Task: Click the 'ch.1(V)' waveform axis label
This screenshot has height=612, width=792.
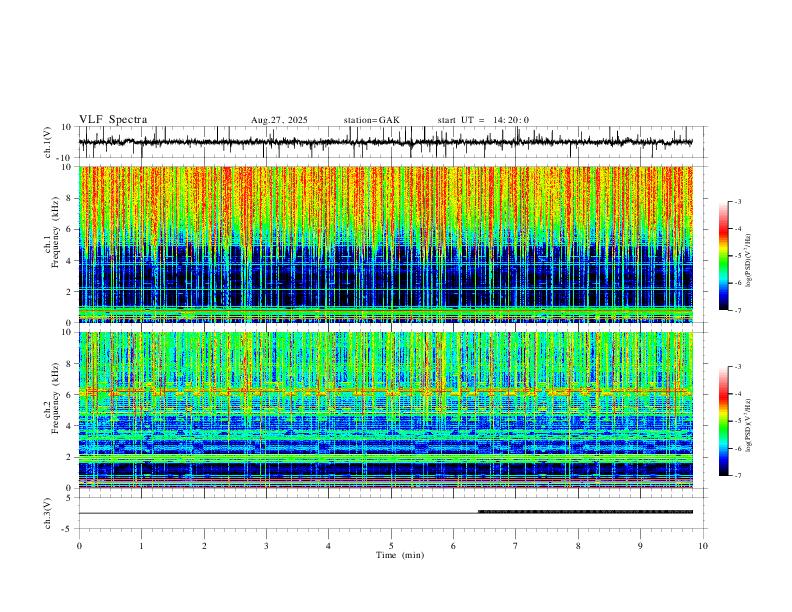Action: (48, 142)
